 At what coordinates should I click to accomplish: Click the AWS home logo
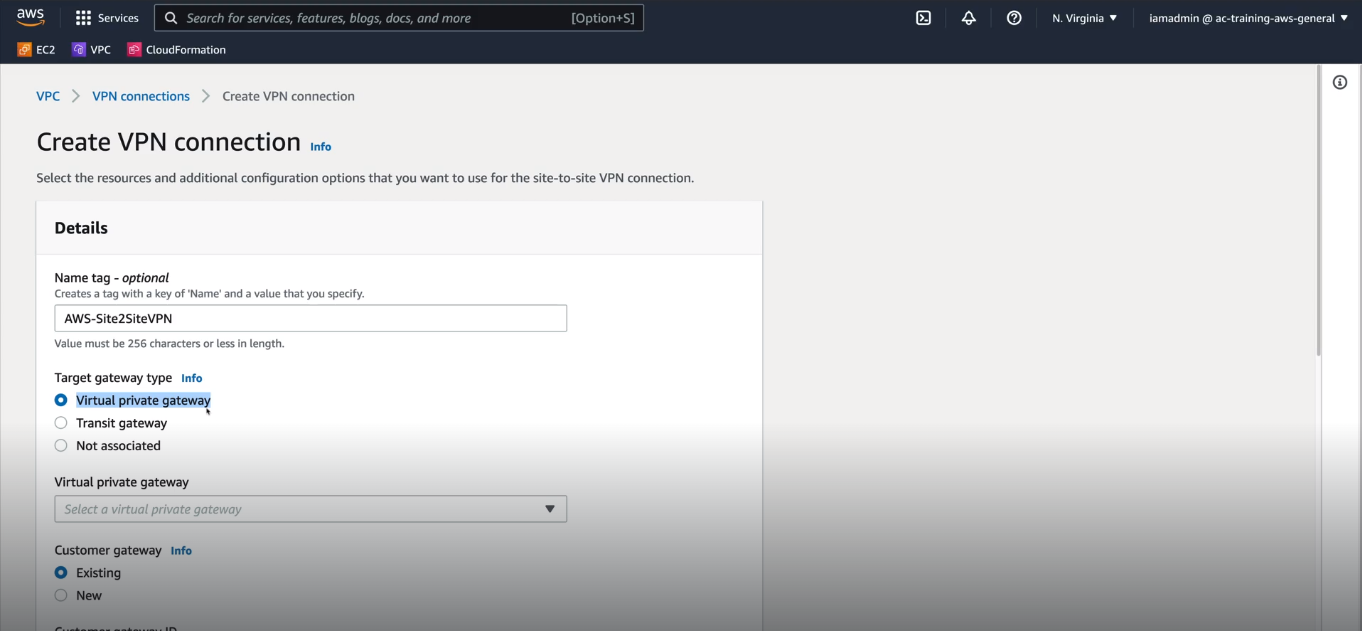pyautogui.click(x=30, y=16)
